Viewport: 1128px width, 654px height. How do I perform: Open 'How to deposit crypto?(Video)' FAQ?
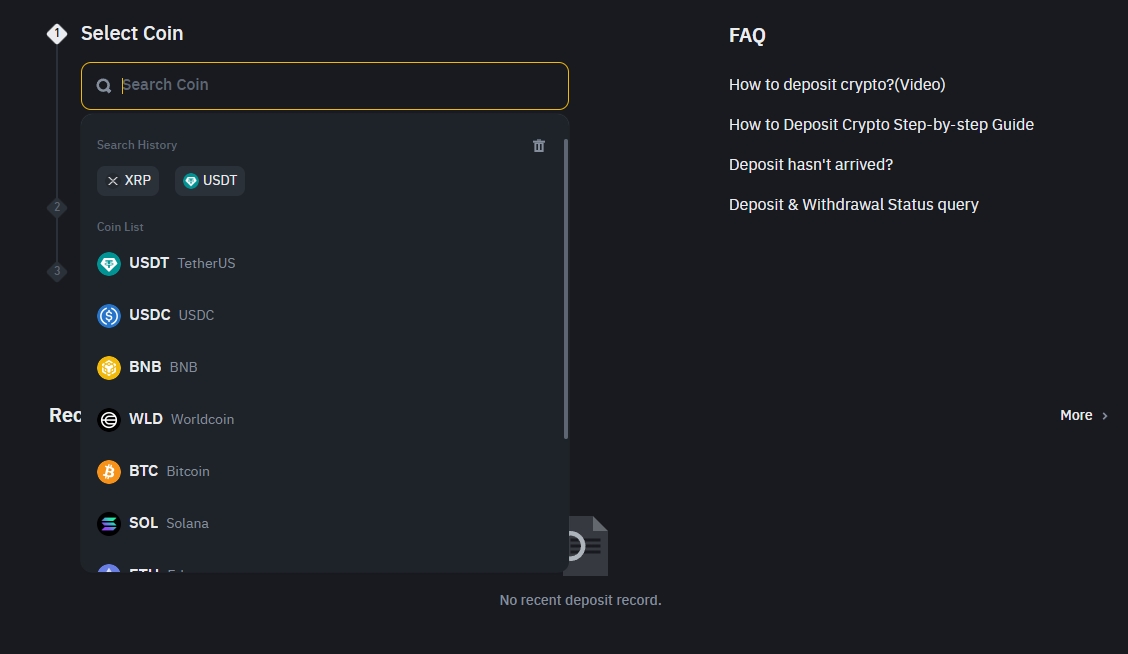tap(837, 85)
